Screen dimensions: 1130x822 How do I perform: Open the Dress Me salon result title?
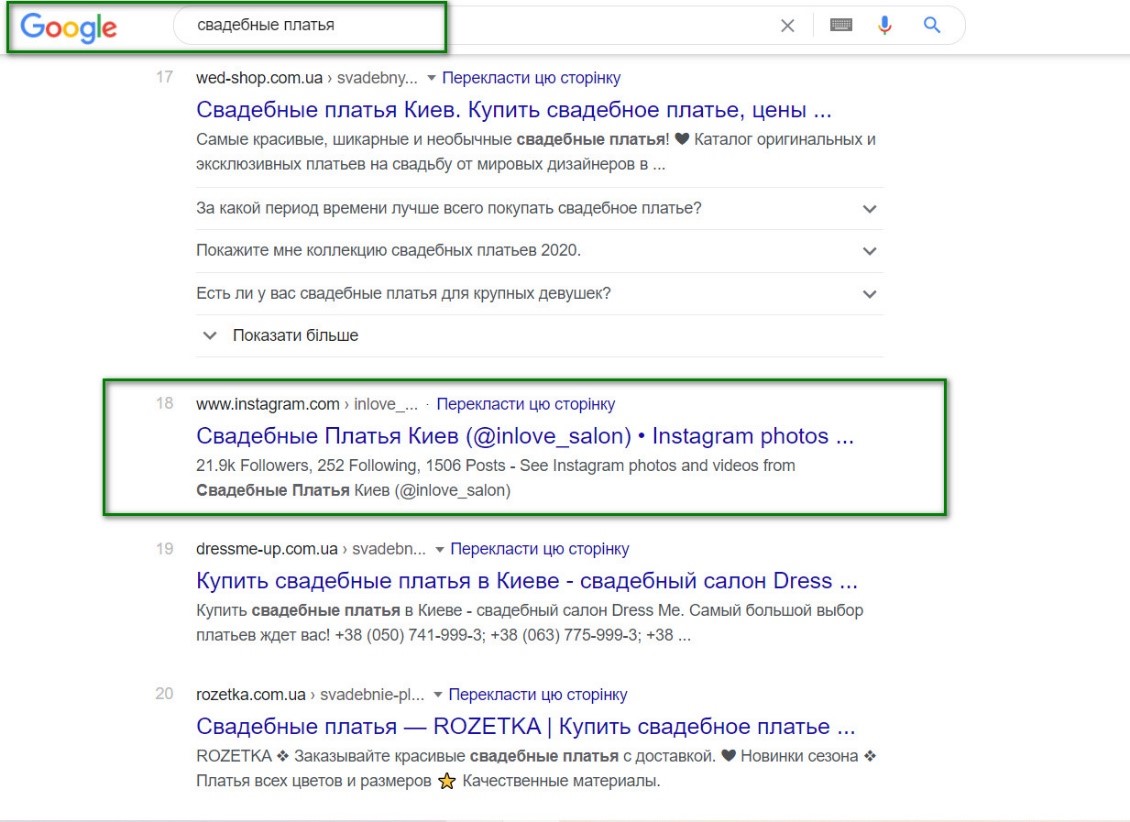[x=527, y=581]
